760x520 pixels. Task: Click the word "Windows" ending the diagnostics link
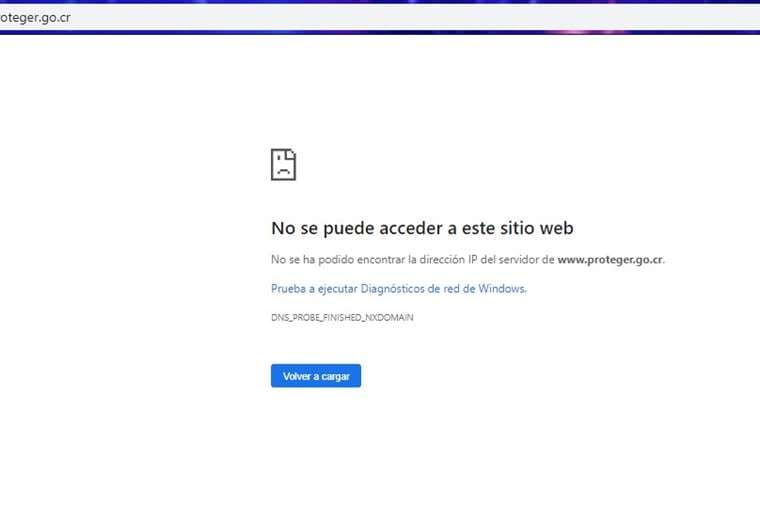tap(504, 288)
